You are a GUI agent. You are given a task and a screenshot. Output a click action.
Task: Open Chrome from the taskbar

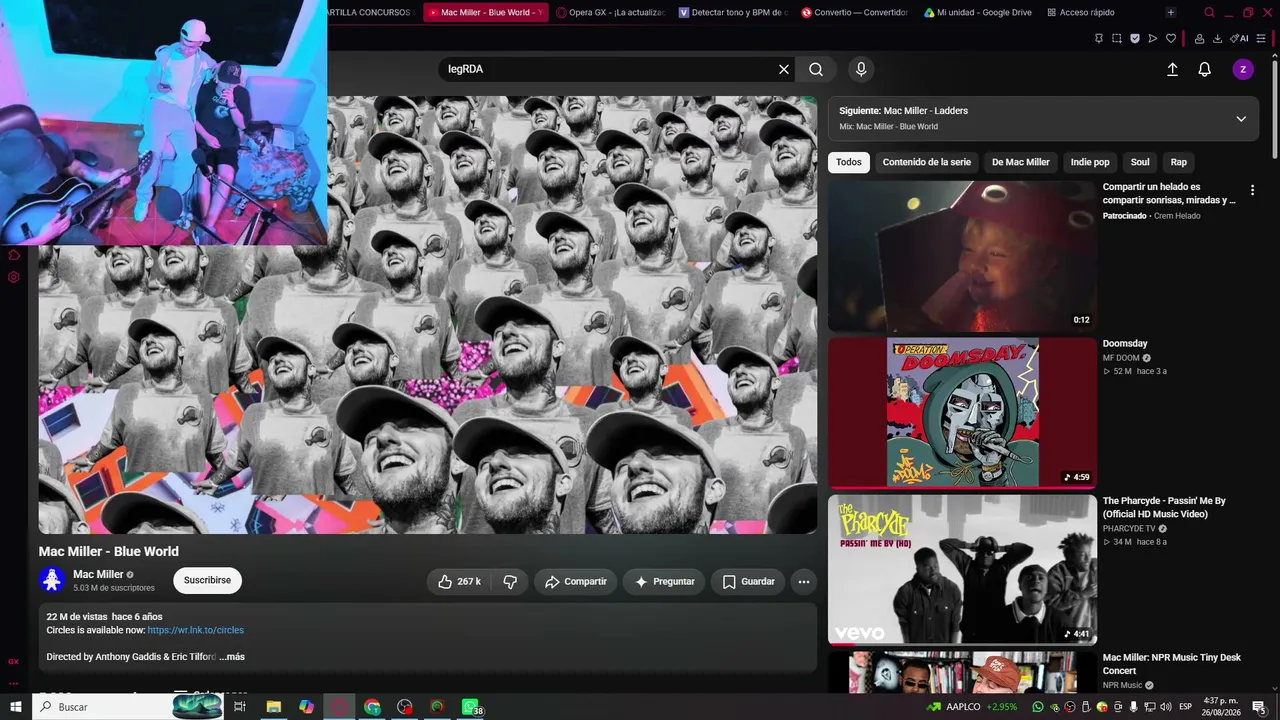tap(372, 707)
